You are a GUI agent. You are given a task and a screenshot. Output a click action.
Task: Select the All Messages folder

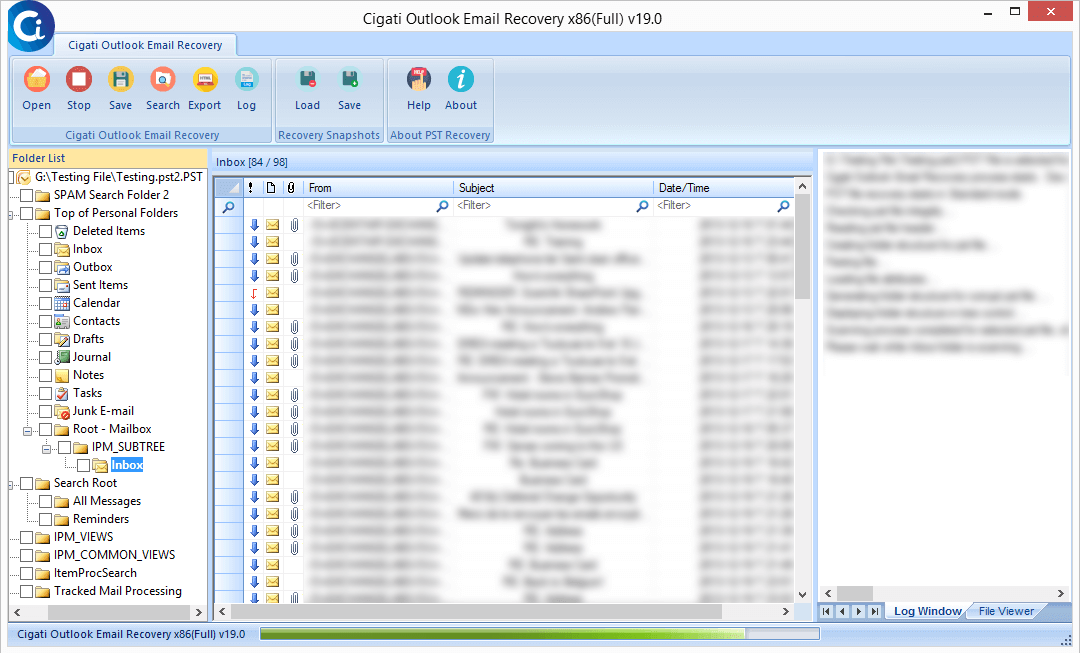[107, 501]
